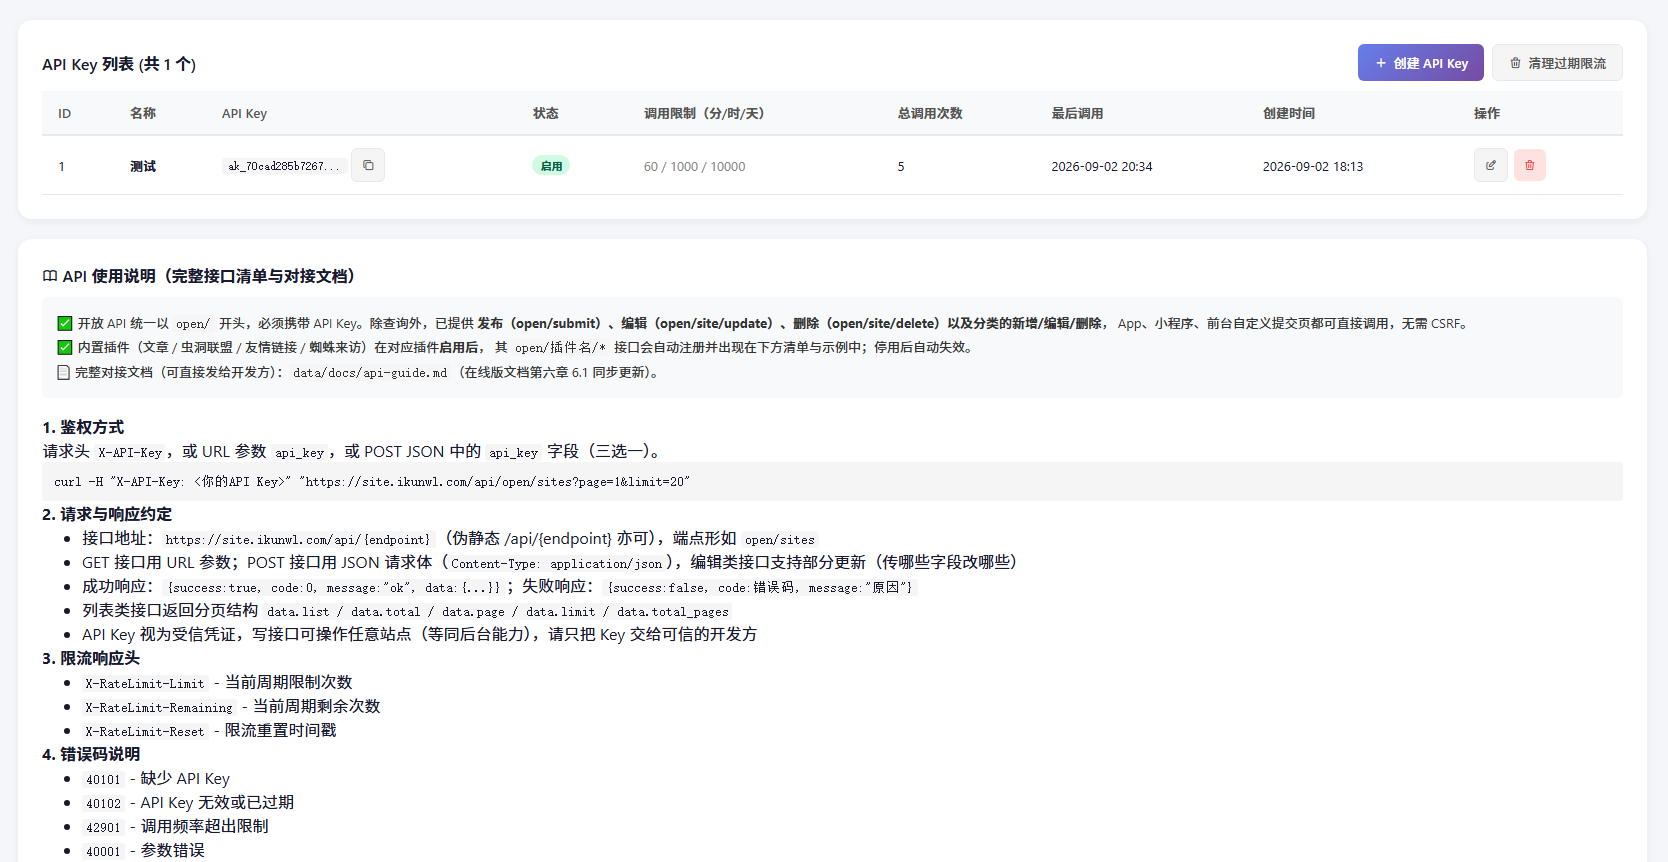The height and width of the screenshot is (862, 1668).
Task: Click the heading 1. 鉴权方式
Action: 83,427
